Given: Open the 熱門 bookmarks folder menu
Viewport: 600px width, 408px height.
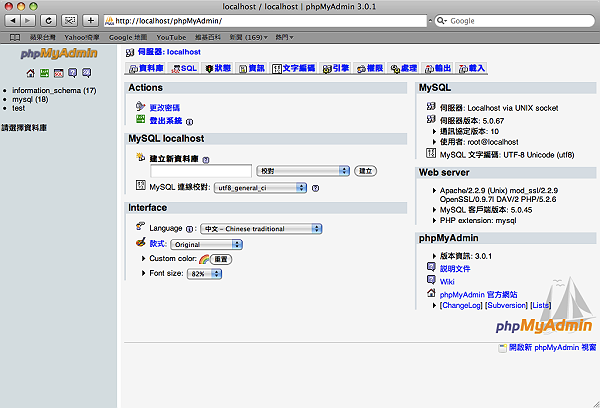Looking at the screenshot, I should pyautogui.click(x=284, y=37).
